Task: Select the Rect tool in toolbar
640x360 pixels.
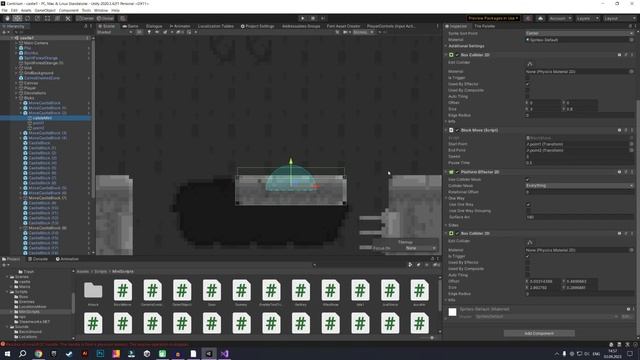Action: [x=47, y=18]
